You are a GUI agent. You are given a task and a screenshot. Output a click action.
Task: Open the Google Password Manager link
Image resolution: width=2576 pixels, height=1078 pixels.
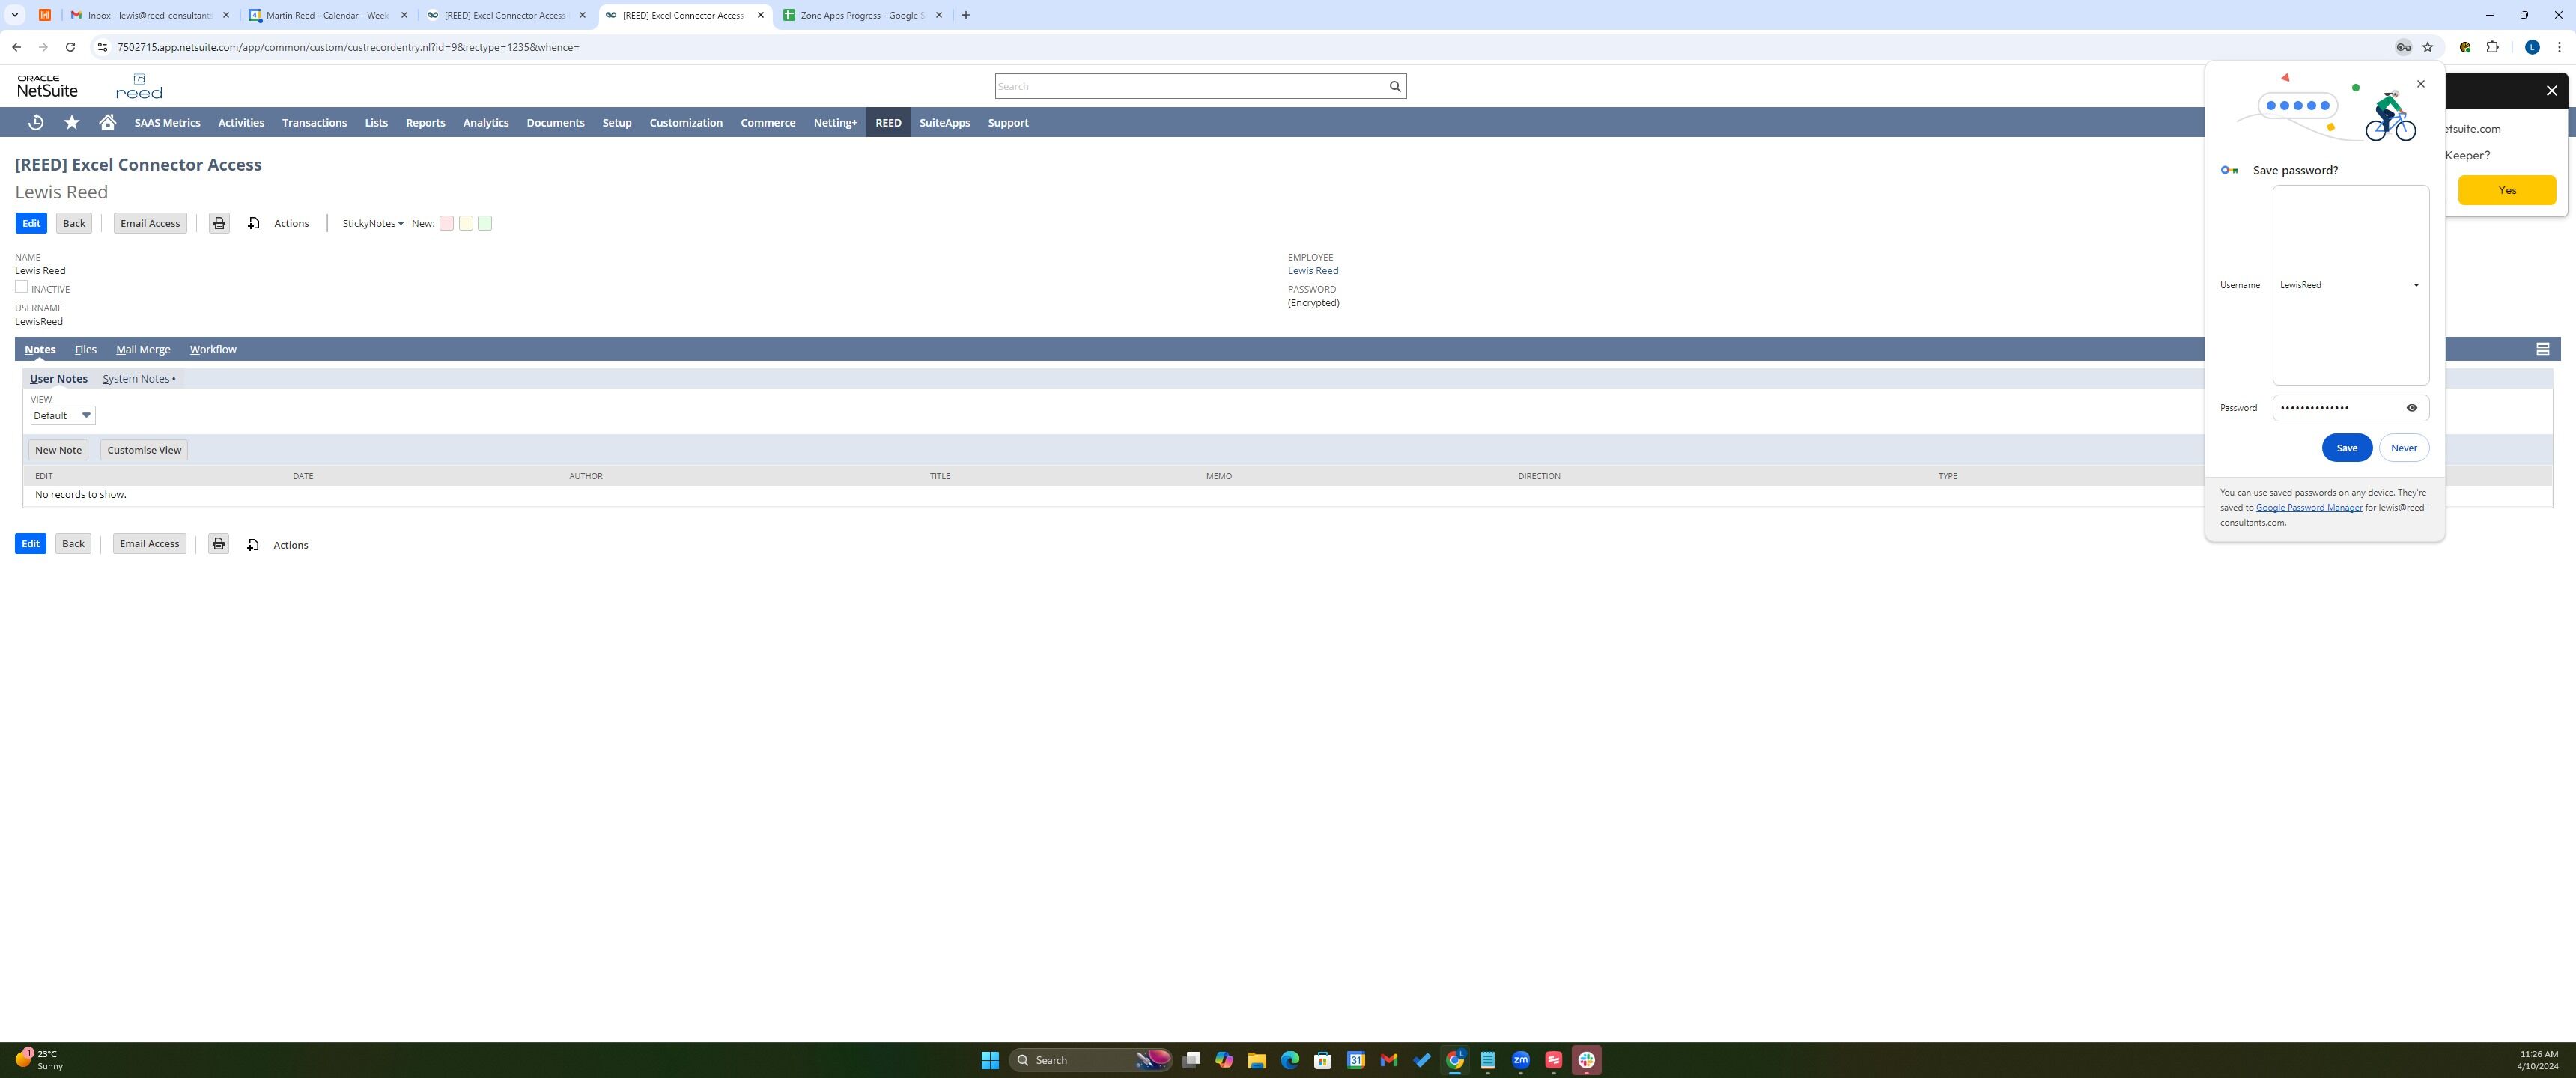pyautogui.click(x=2308, y=508)
